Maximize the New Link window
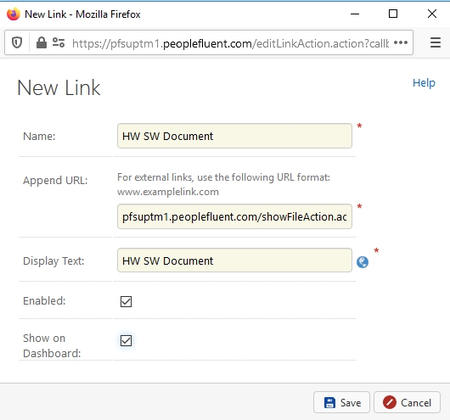Screen dimensions: 450x420 pos(393,14)
